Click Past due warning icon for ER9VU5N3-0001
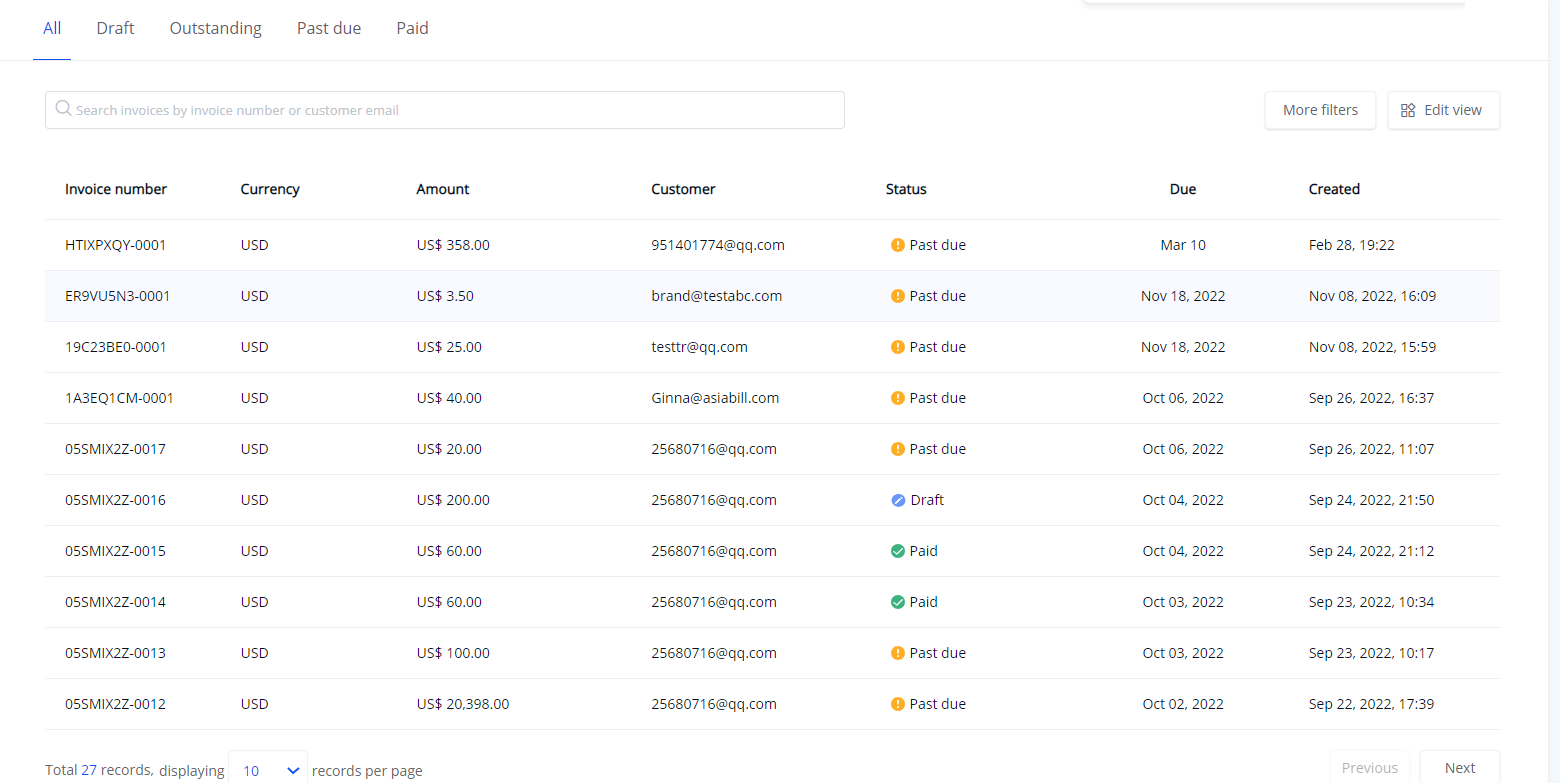Image resolution: width=1560 pixels, height=783 pixels. point(897,296)
